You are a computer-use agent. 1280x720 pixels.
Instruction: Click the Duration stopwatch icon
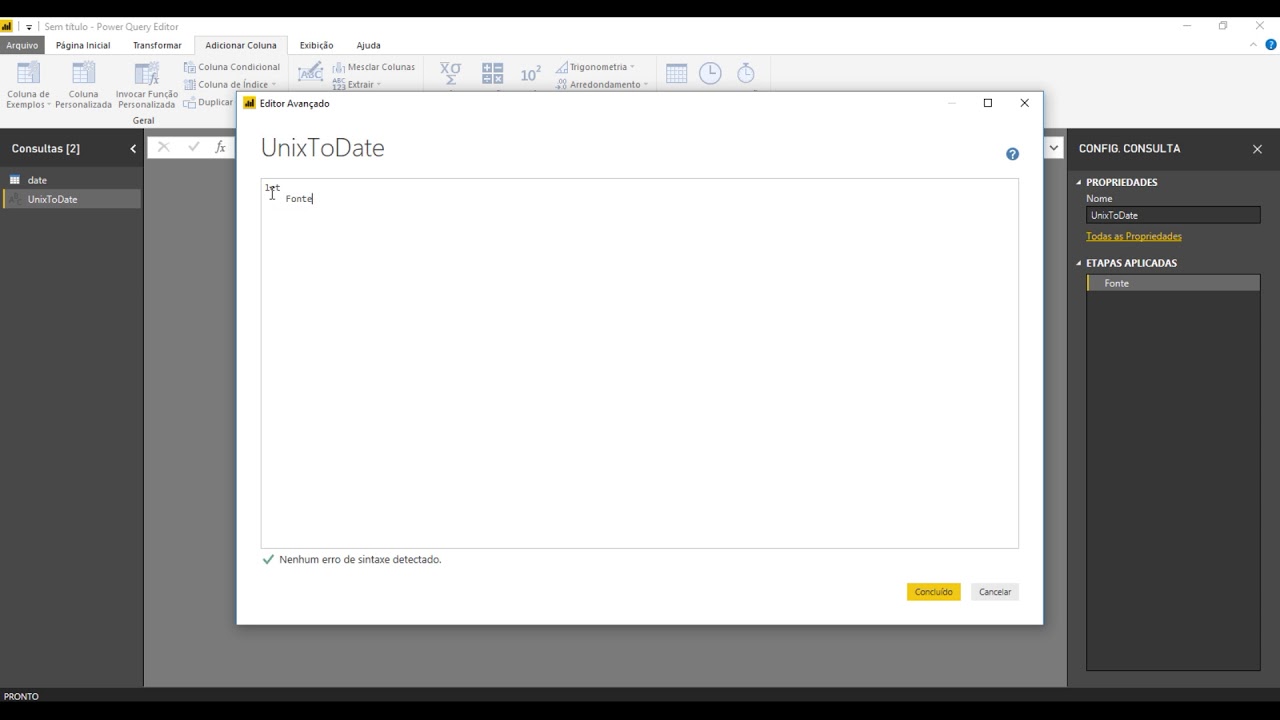coord(746,73)
